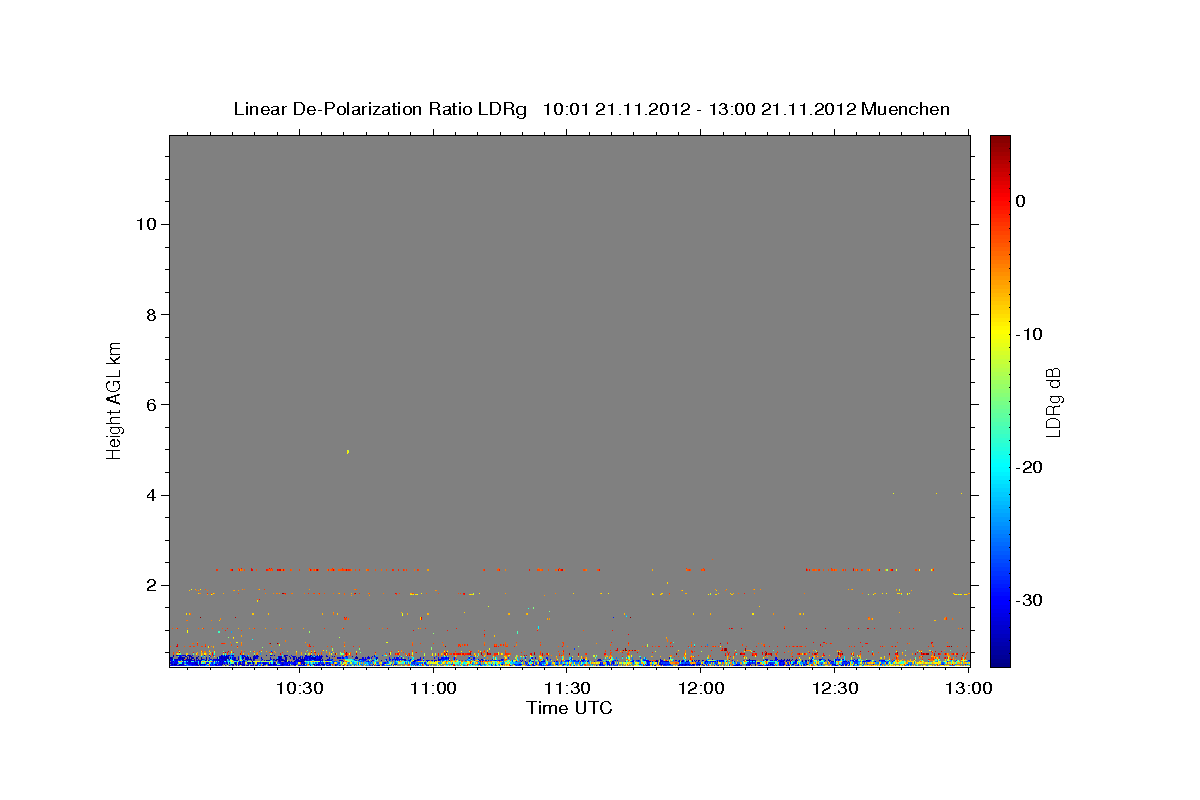Click the 'LDRg dB' colorbar label

click(1052, 401)
